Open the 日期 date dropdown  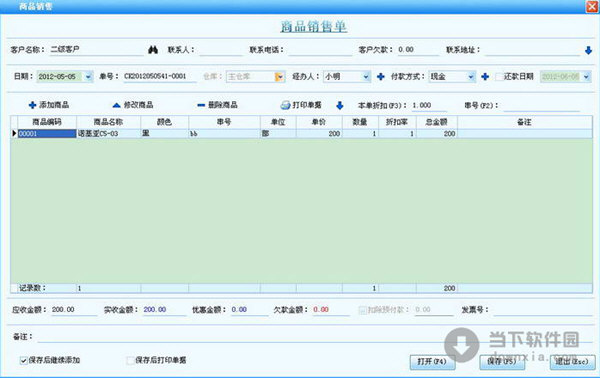(88, 77)
